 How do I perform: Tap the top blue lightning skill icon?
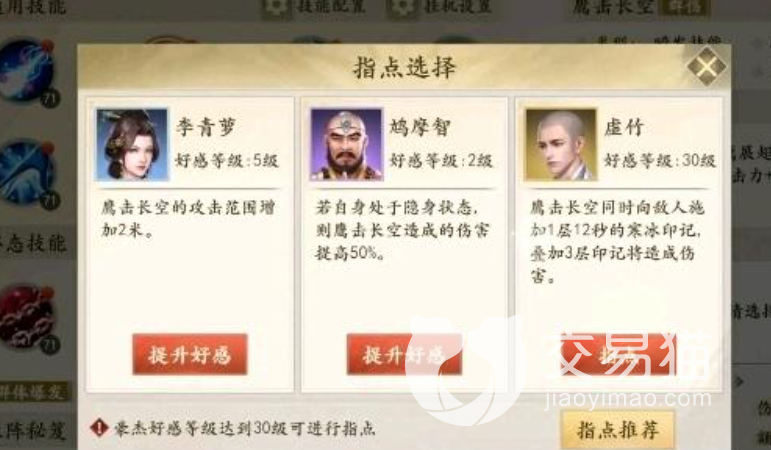27,71
